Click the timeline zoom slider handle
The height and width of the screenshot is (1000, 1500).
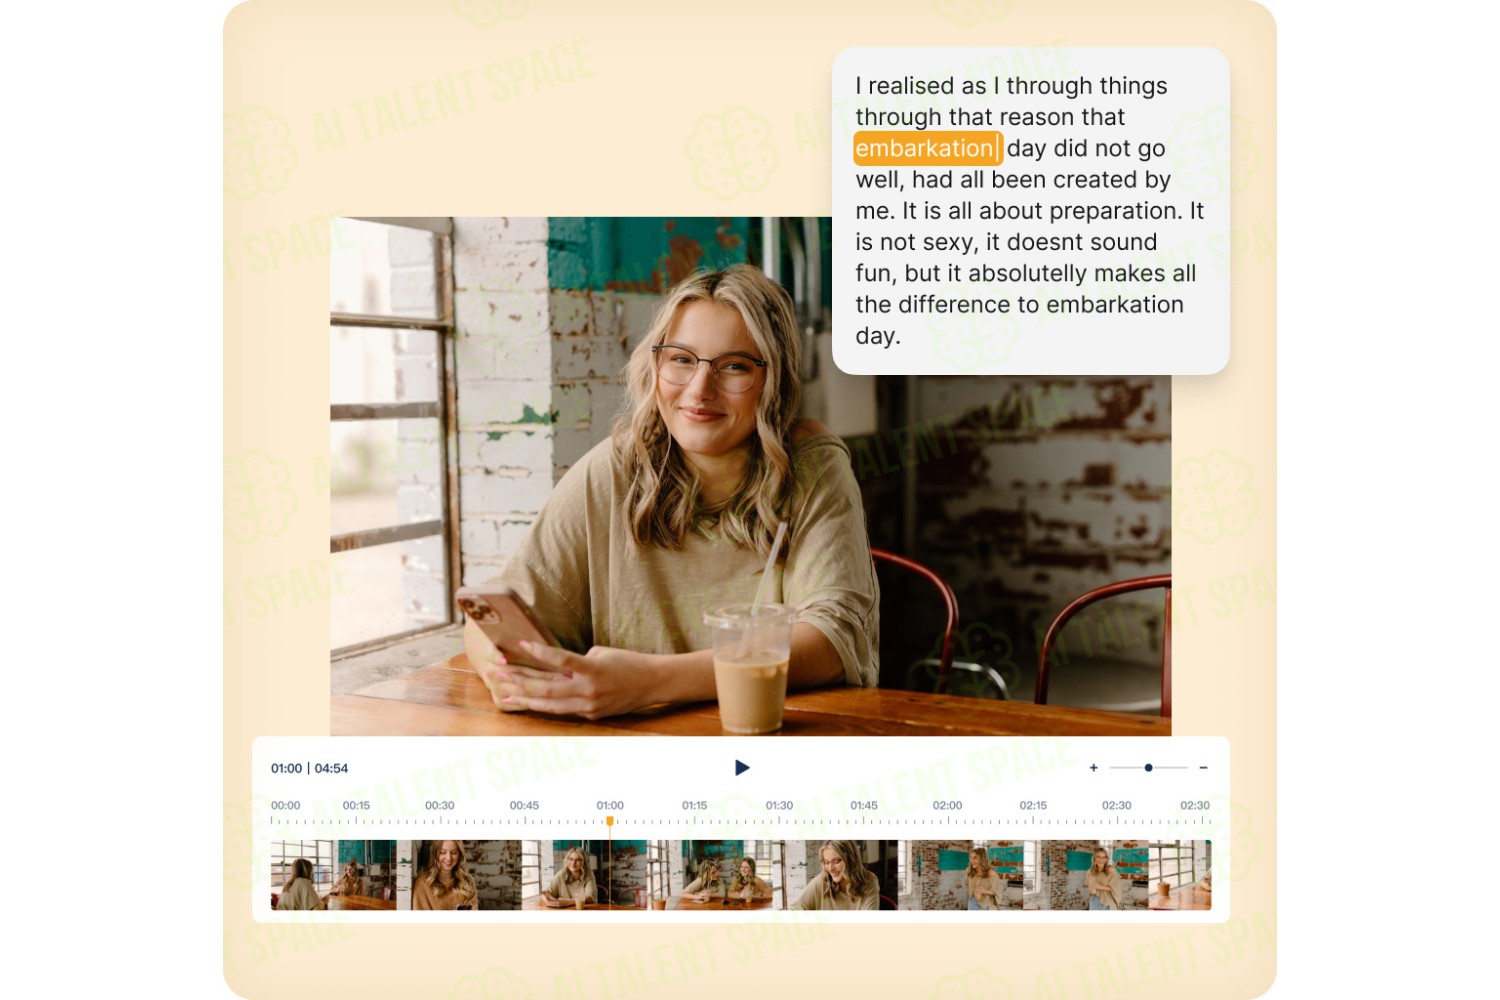pyautogui.click(x=1148, y=768)
